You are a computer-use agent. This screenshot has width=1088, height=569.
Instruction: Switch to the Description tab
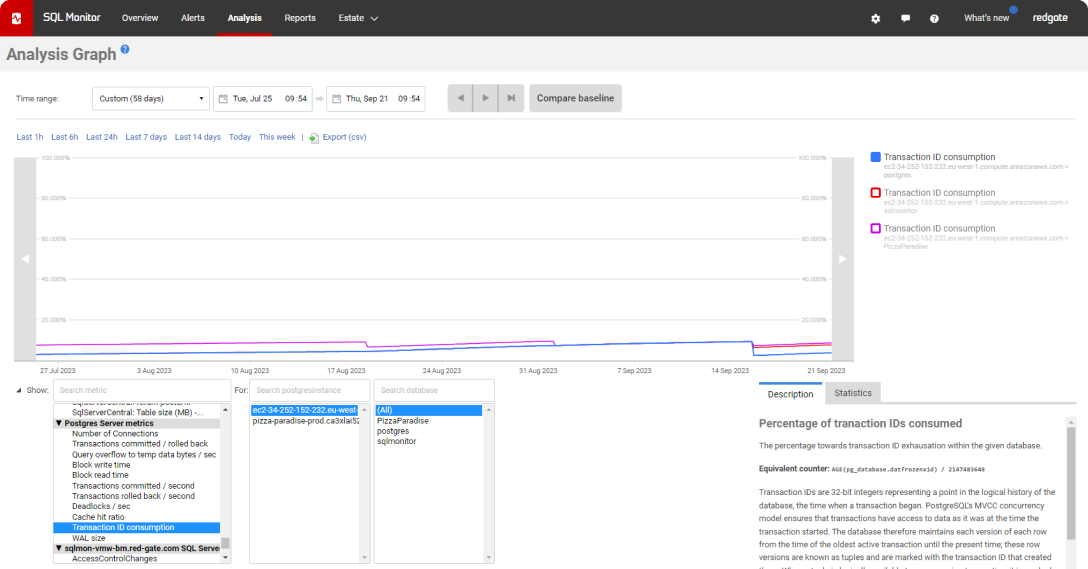(x=790, y=393)
